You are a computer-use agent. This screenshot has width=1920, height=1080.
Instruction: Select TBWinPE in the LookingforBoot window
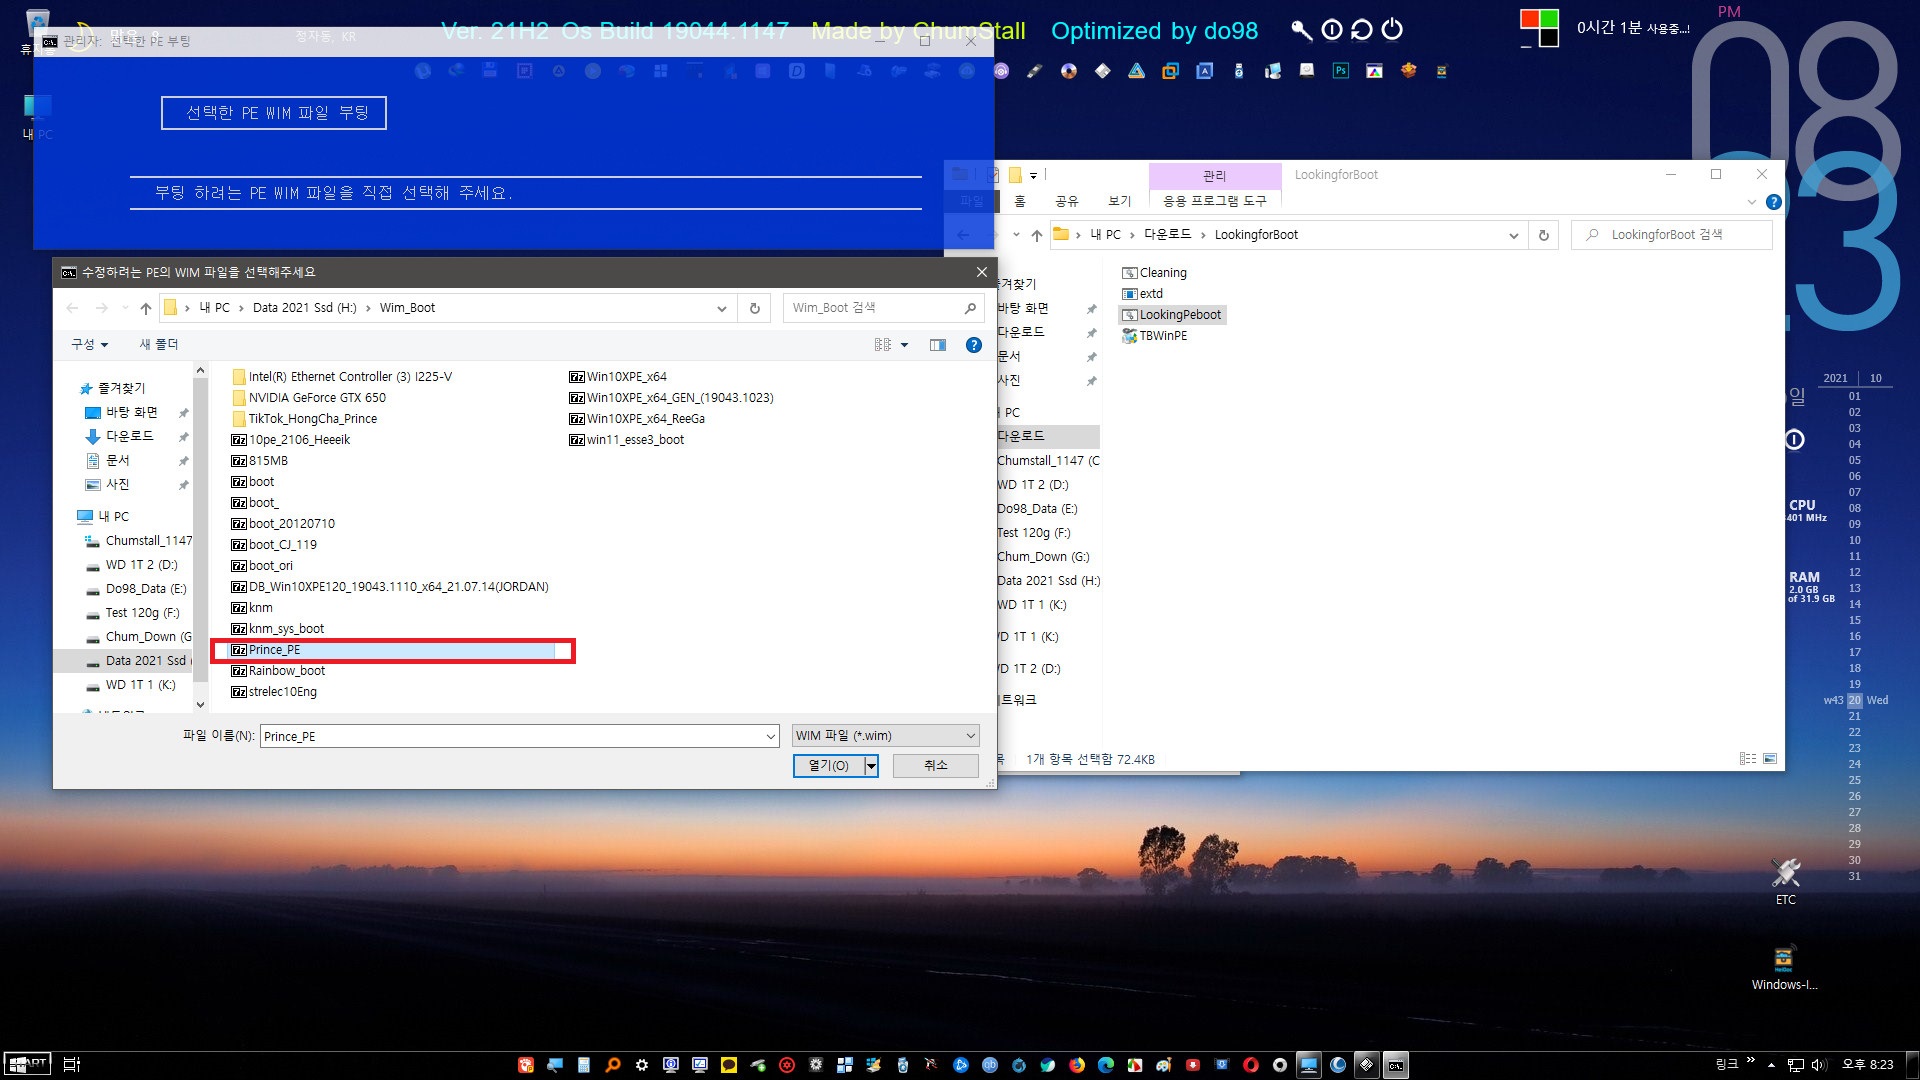click(1155, 336)
